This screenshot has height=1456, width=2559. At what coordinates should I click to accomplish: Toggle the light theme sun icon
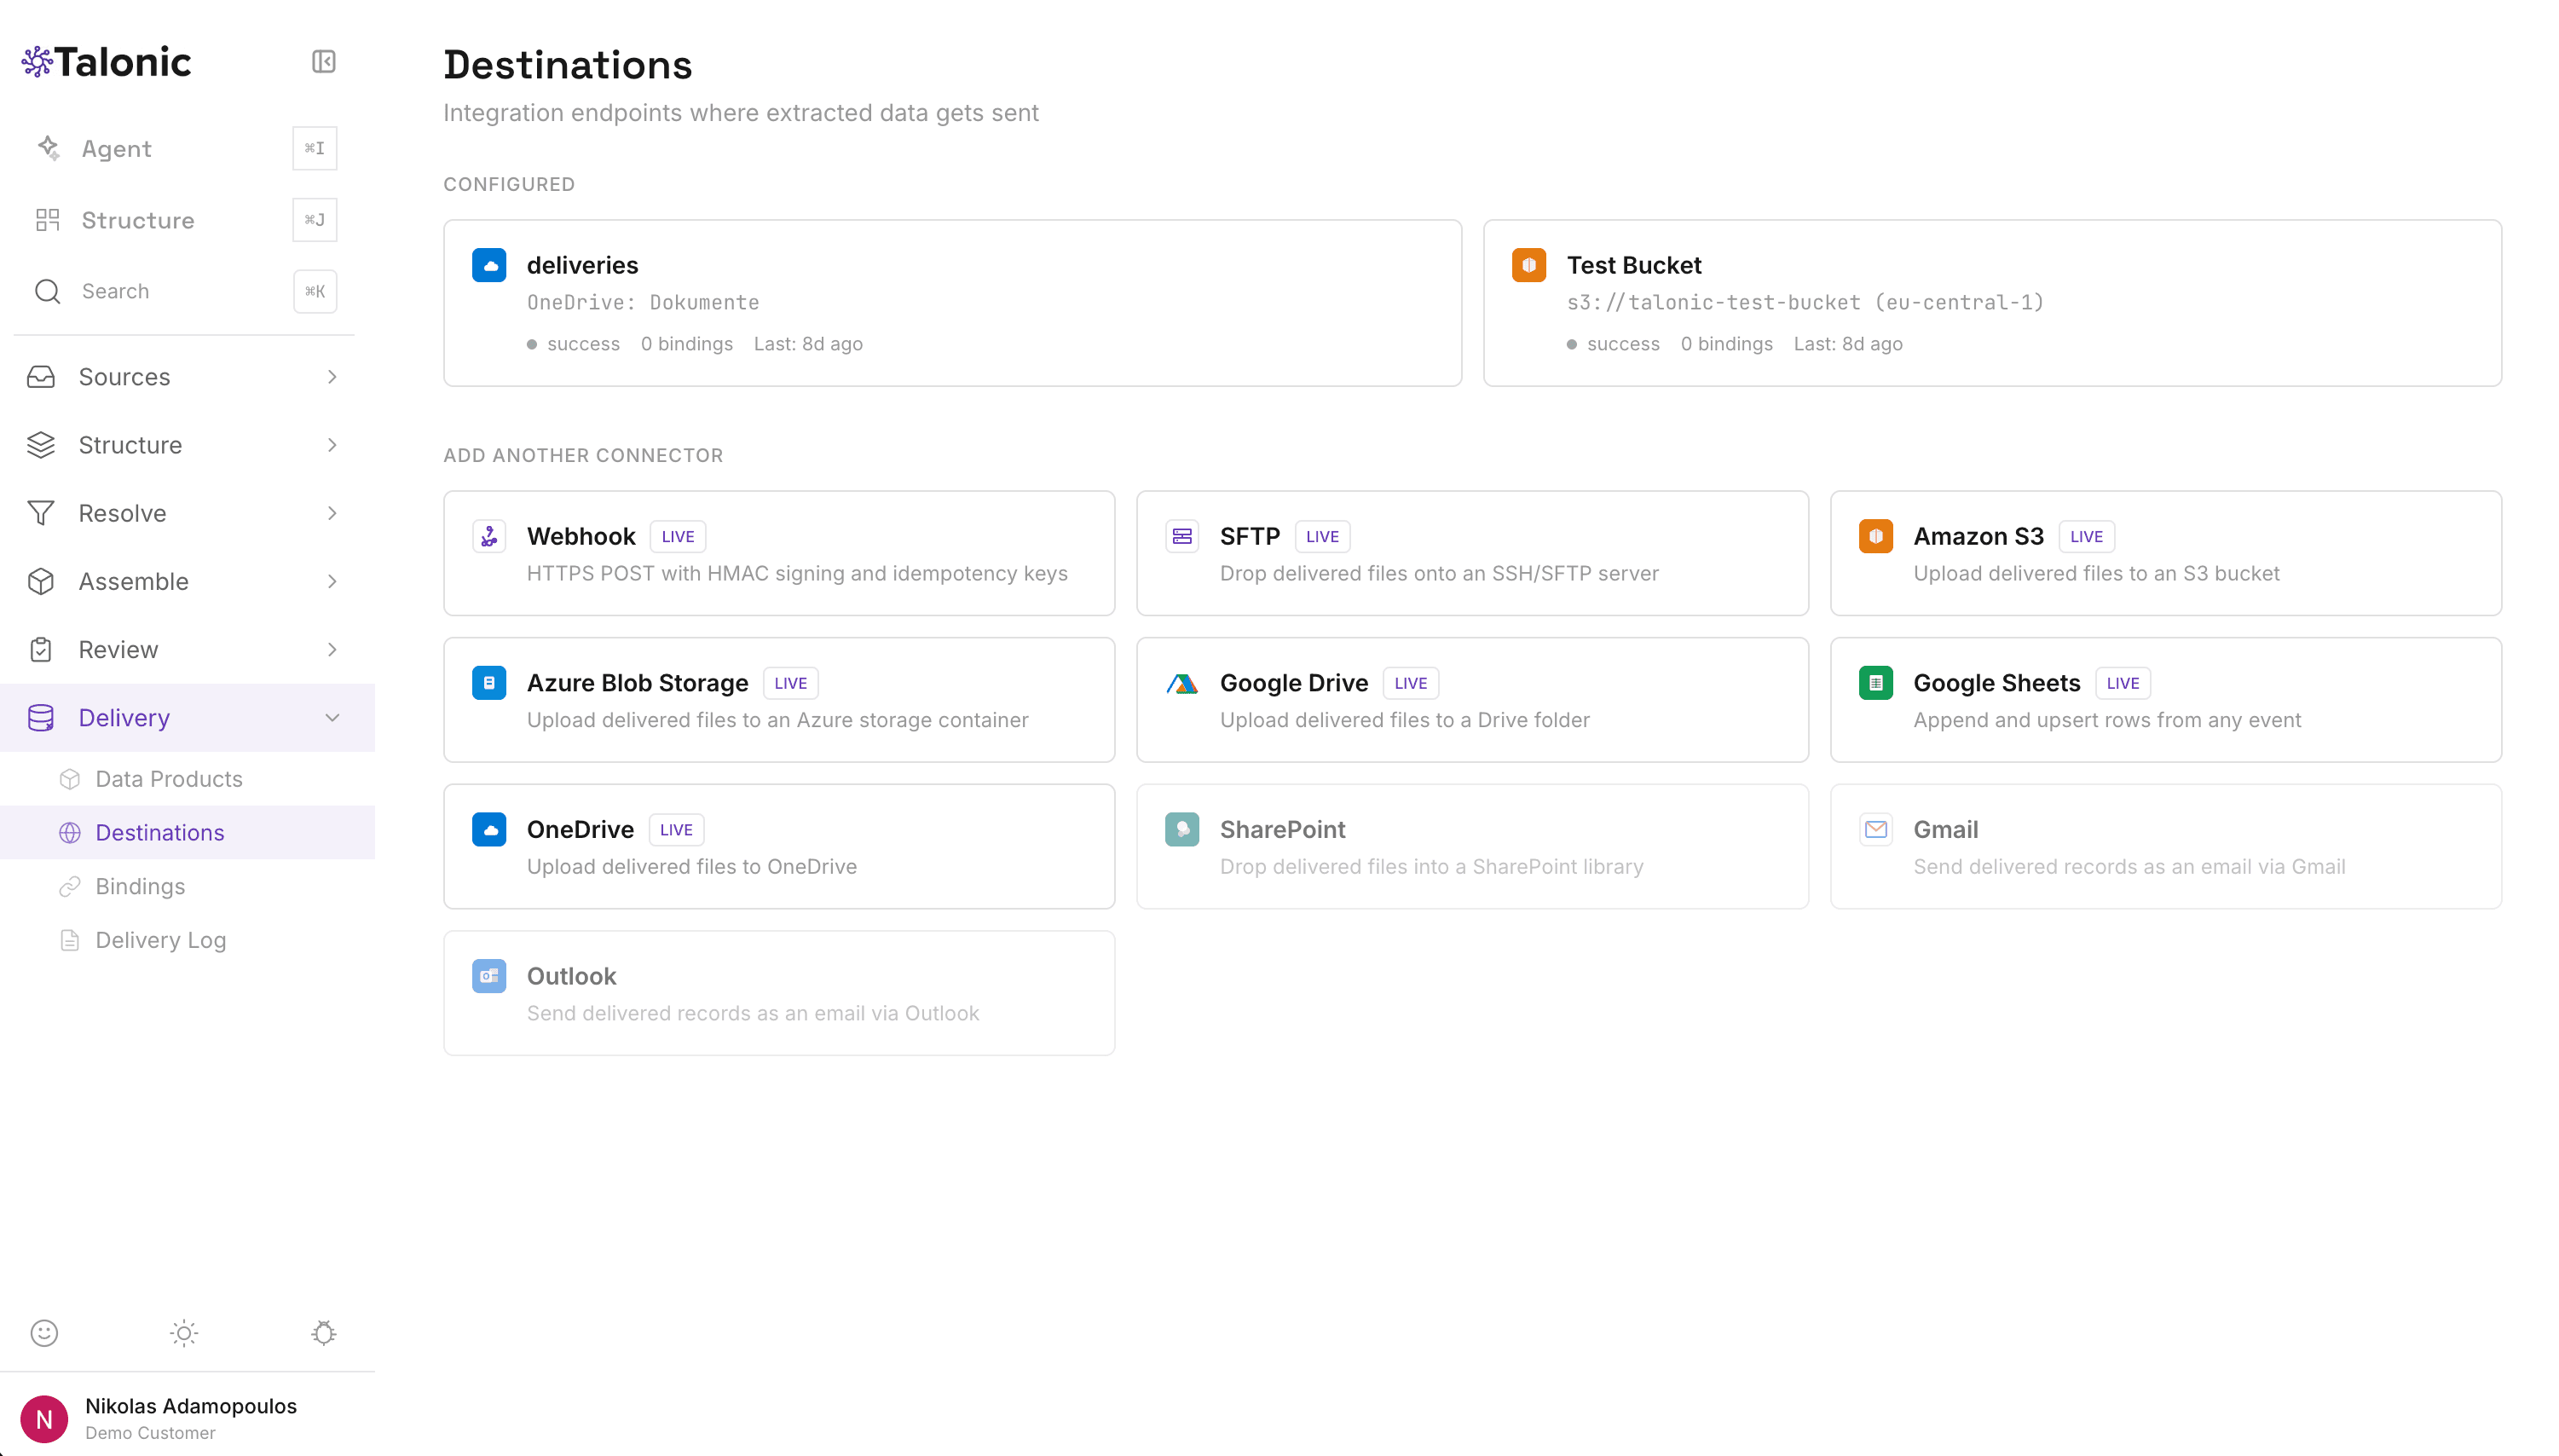pos(184,1332)
